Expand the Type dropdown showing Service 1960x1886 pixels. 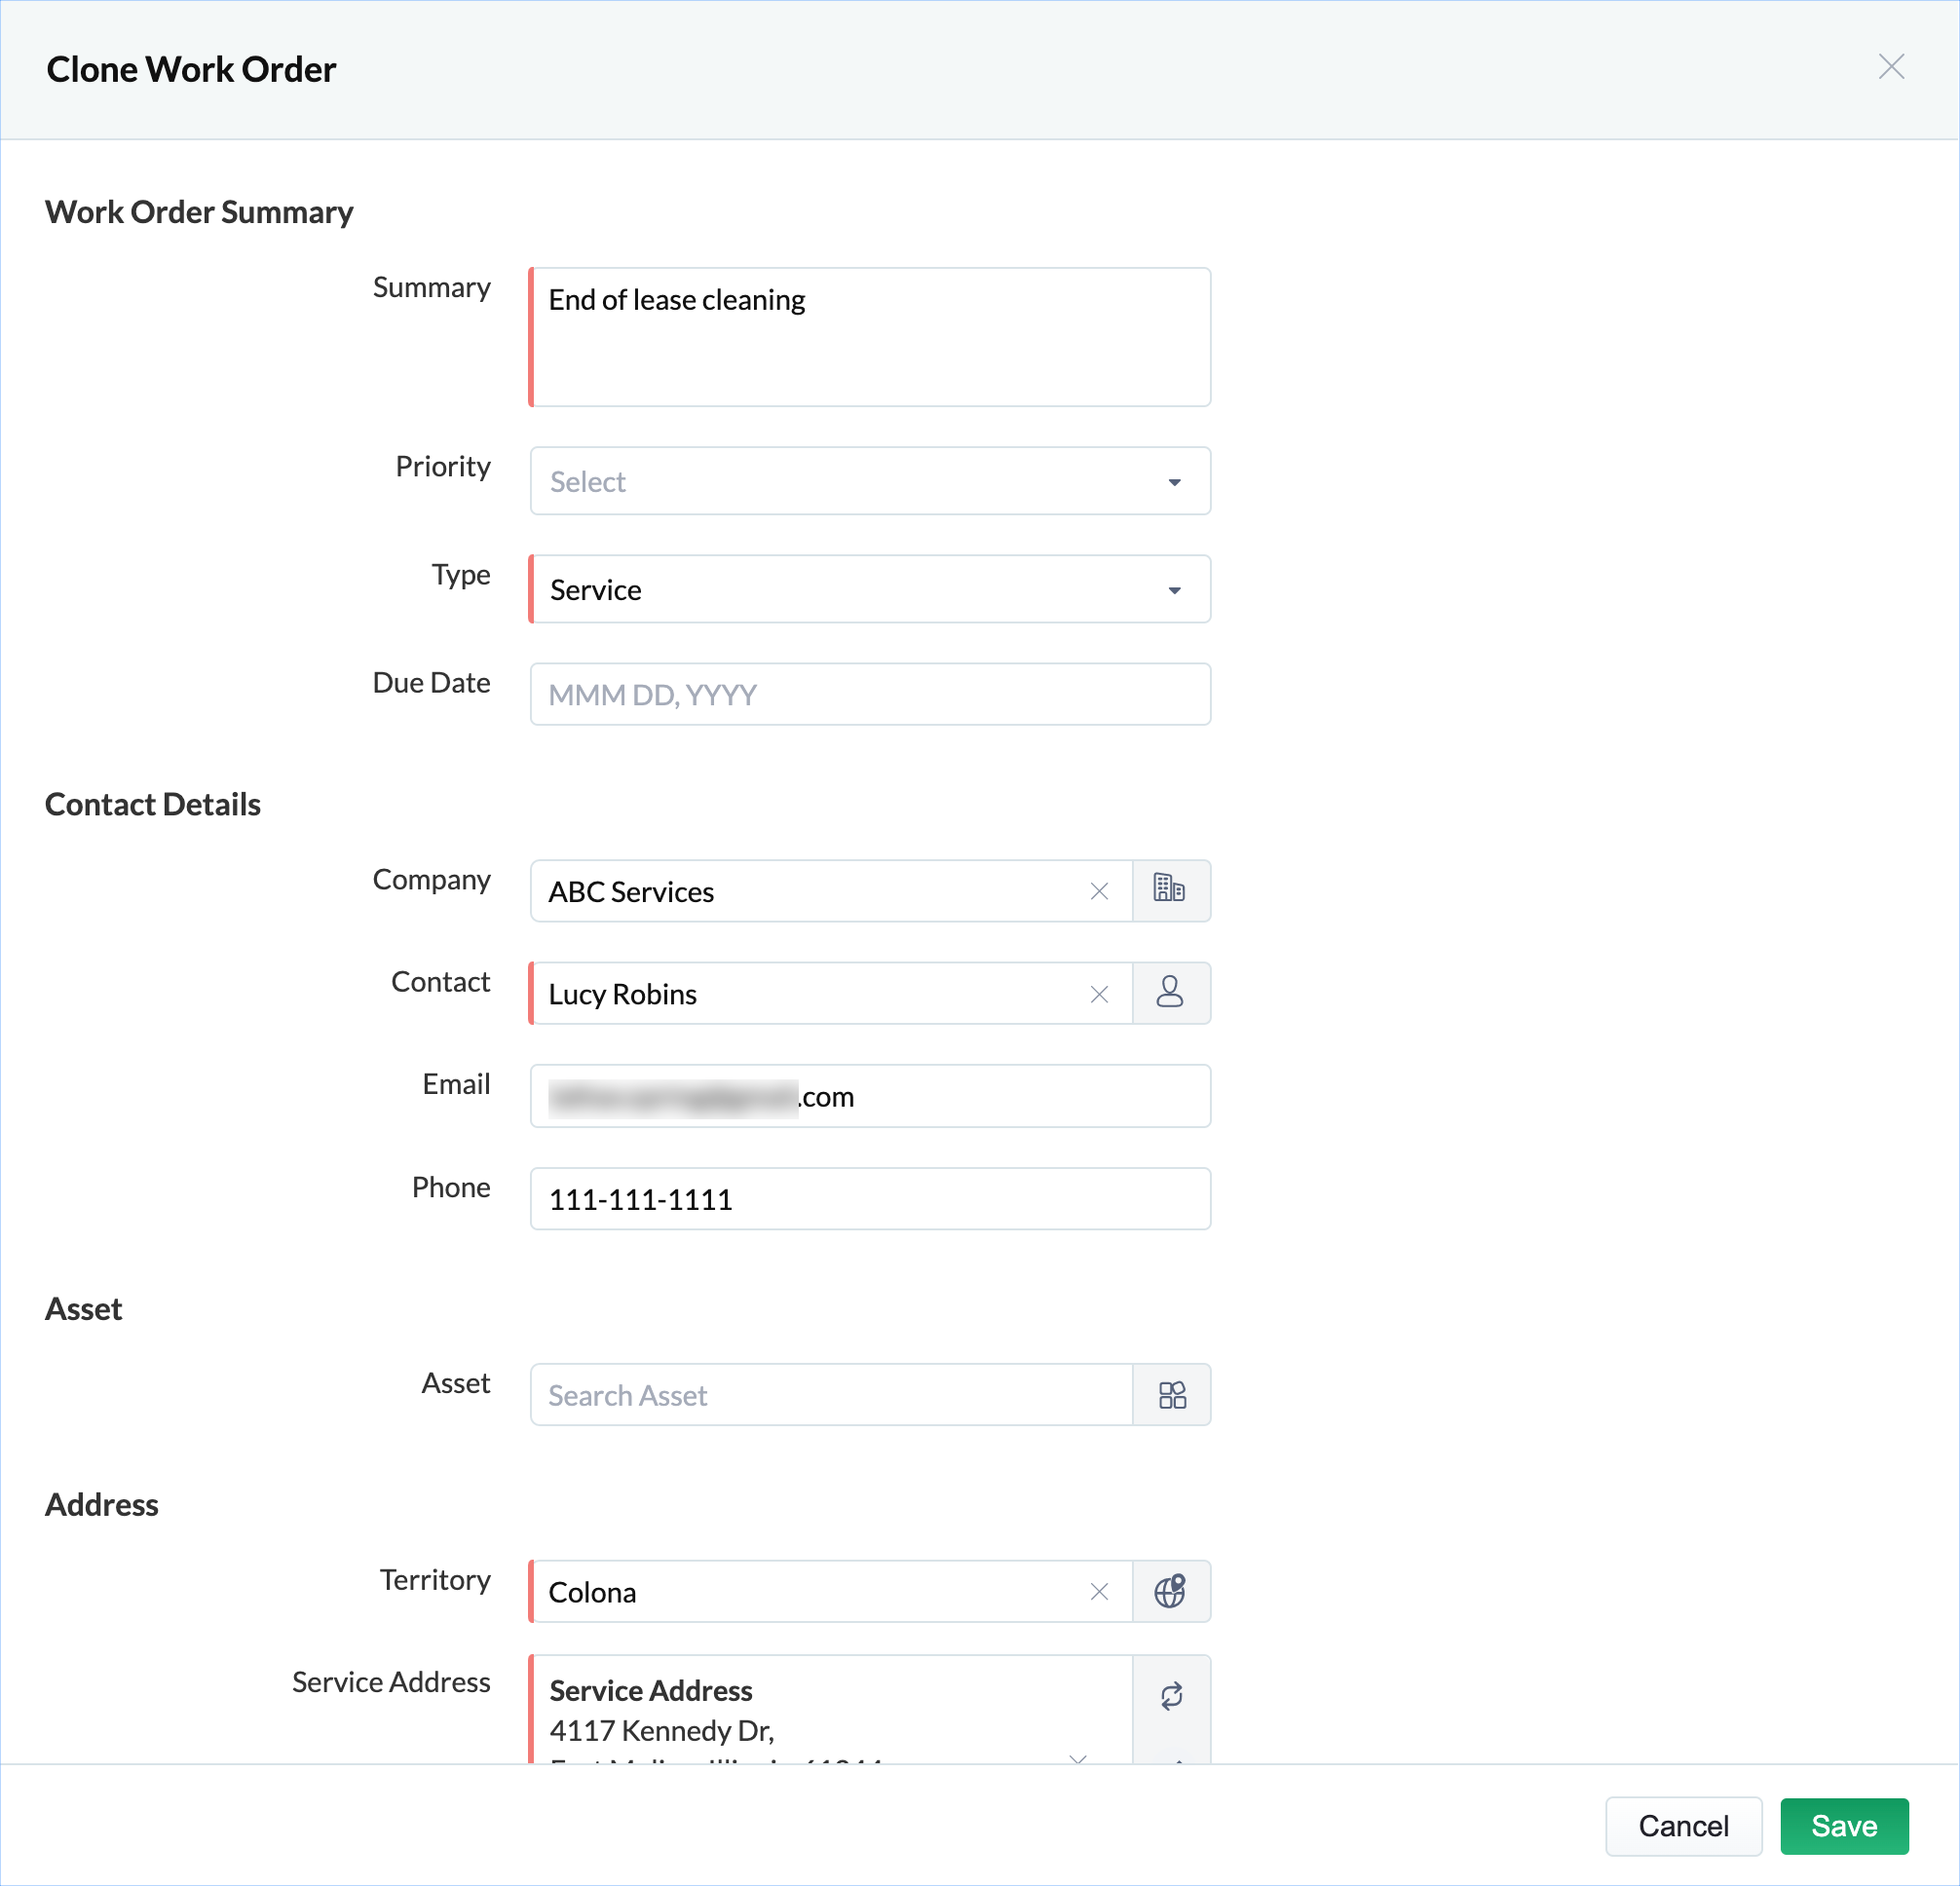point(870,589)
